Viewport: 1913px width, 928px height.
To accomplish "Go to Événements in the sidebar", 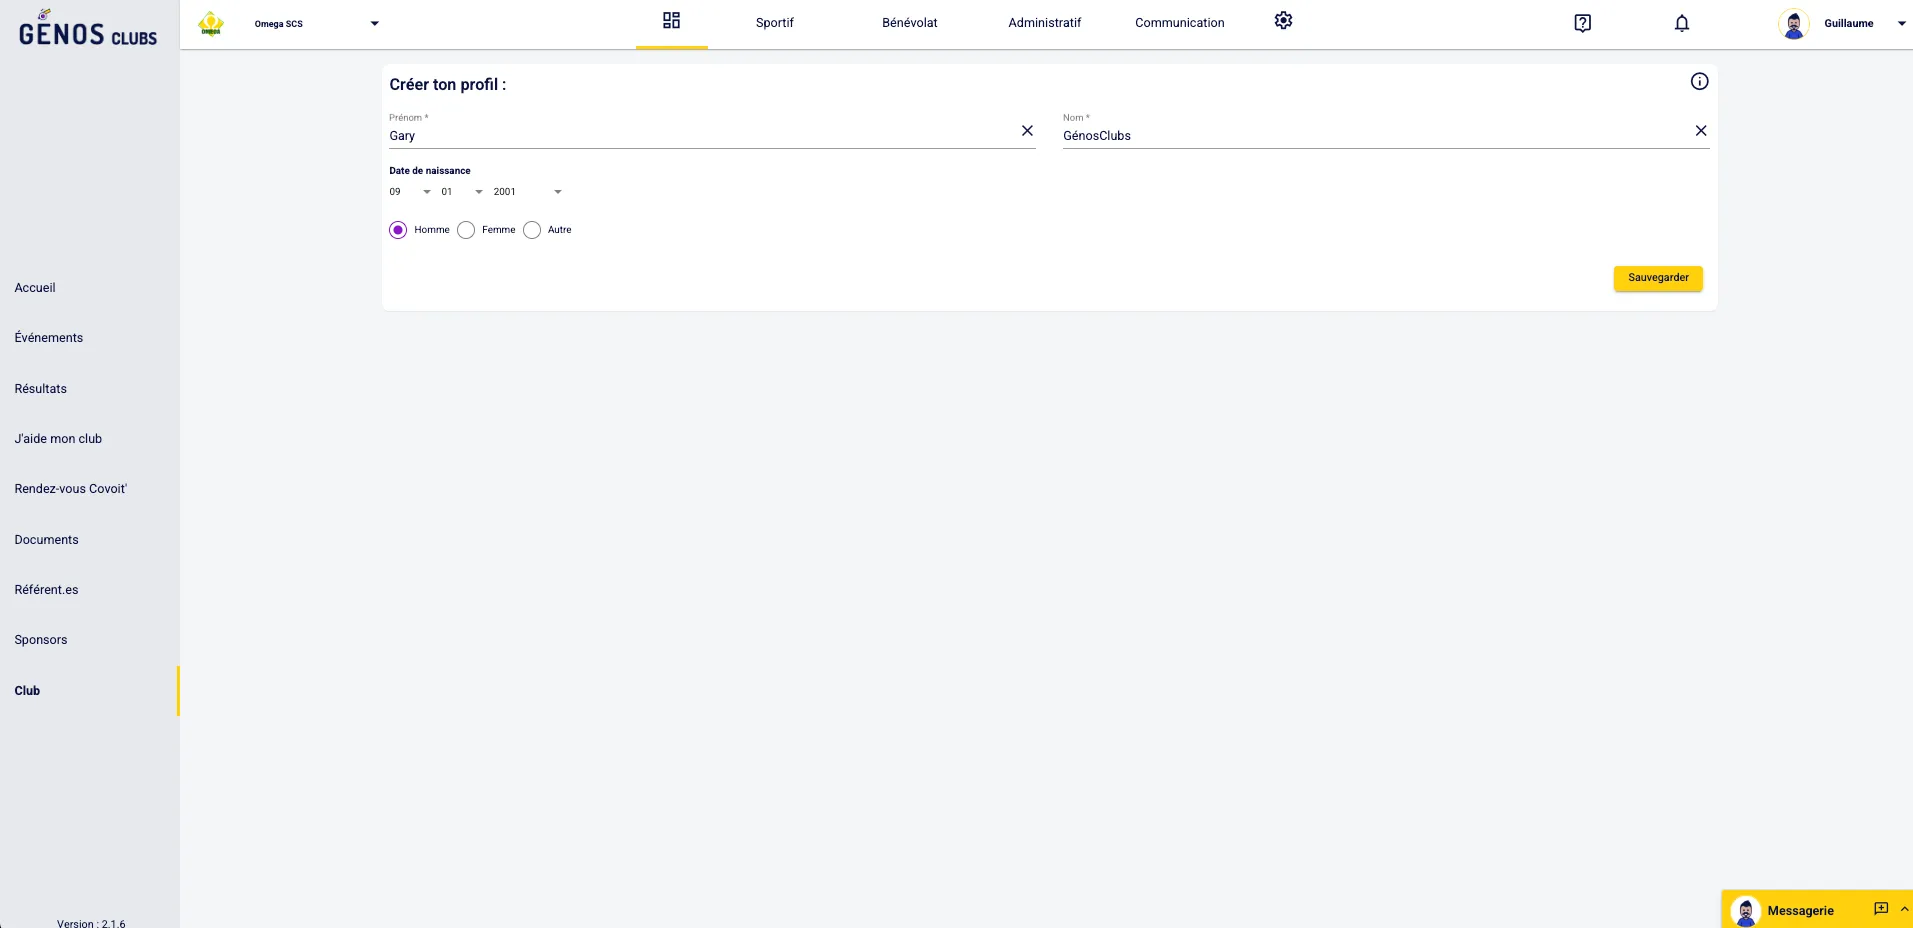I will [x=49, y=338].
